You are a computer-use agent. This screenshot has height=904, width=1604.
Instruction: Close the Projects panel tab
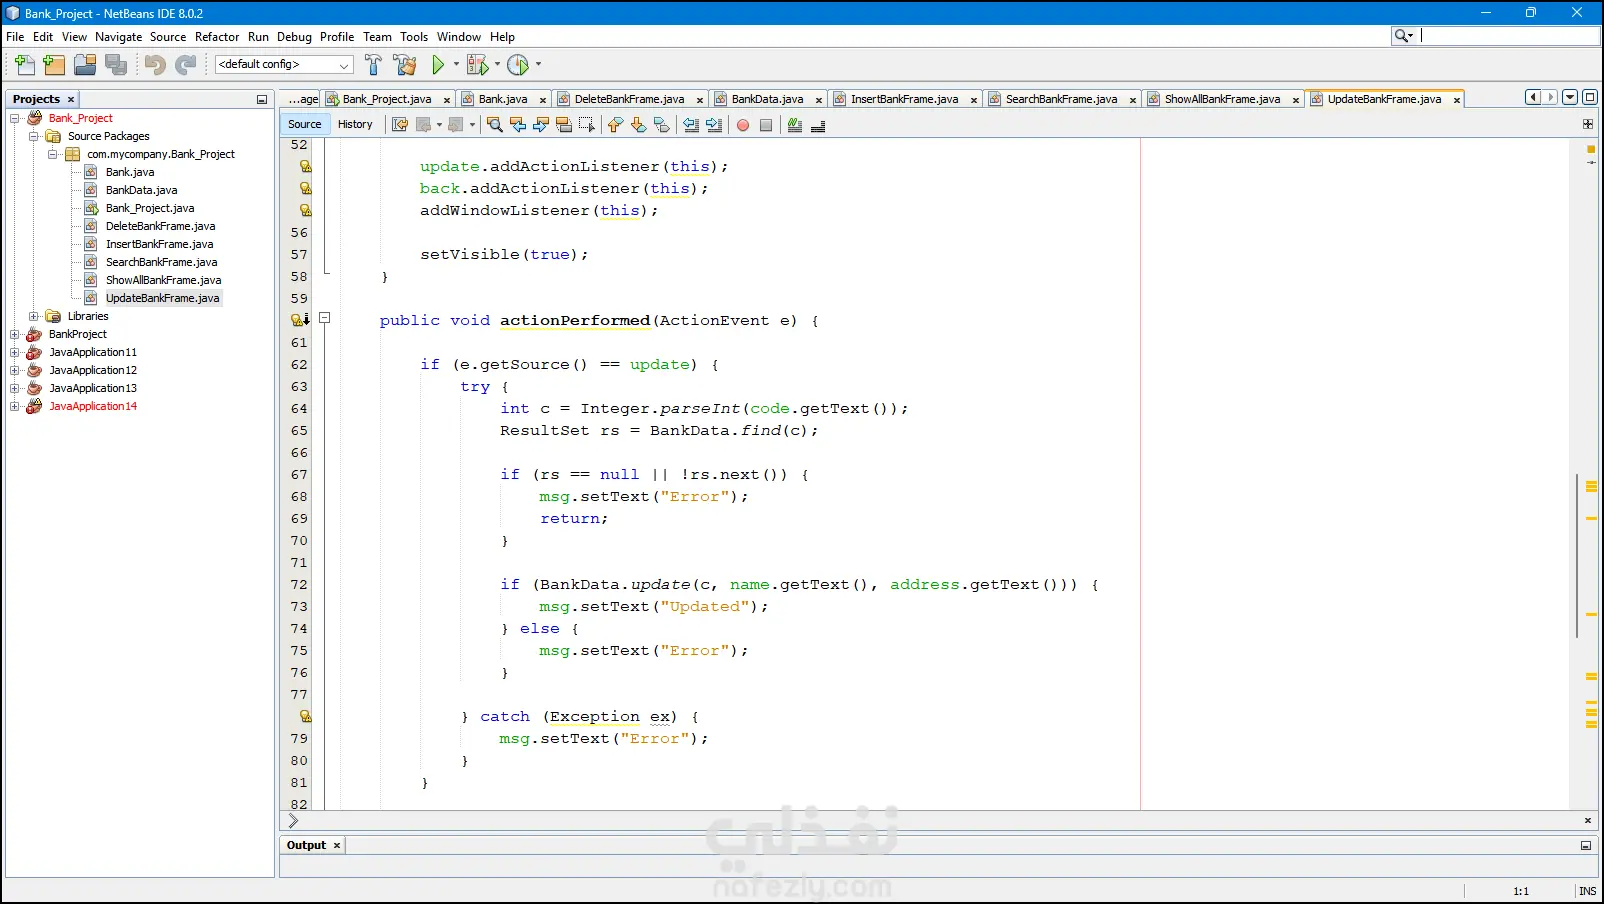pos(71,100)
